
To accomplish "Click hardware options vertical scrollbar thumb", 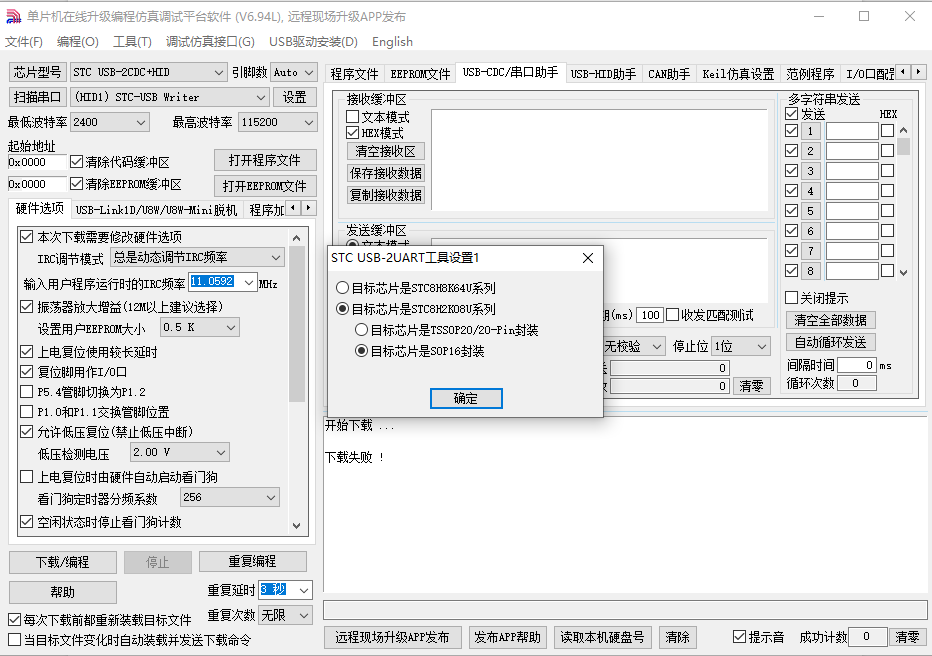I will (x=297, y=324).
